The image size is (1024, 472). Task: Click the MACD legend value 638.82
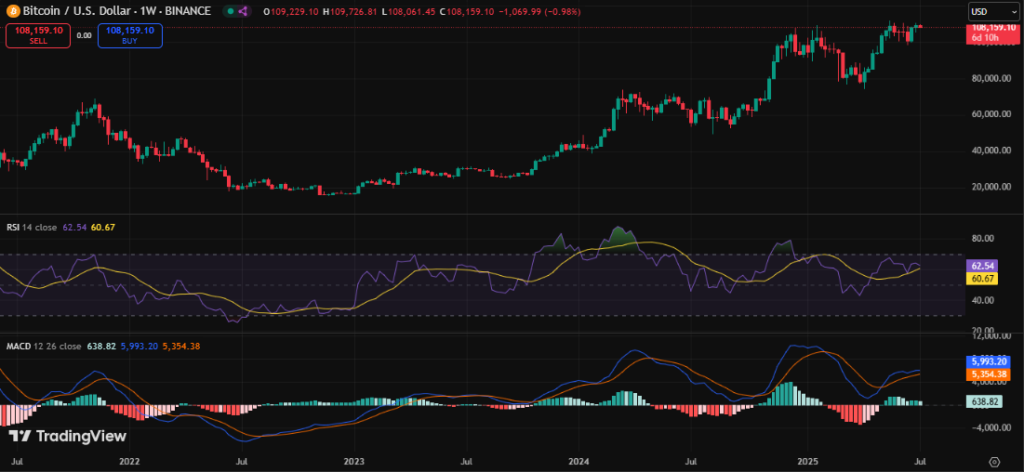point(101,346)
